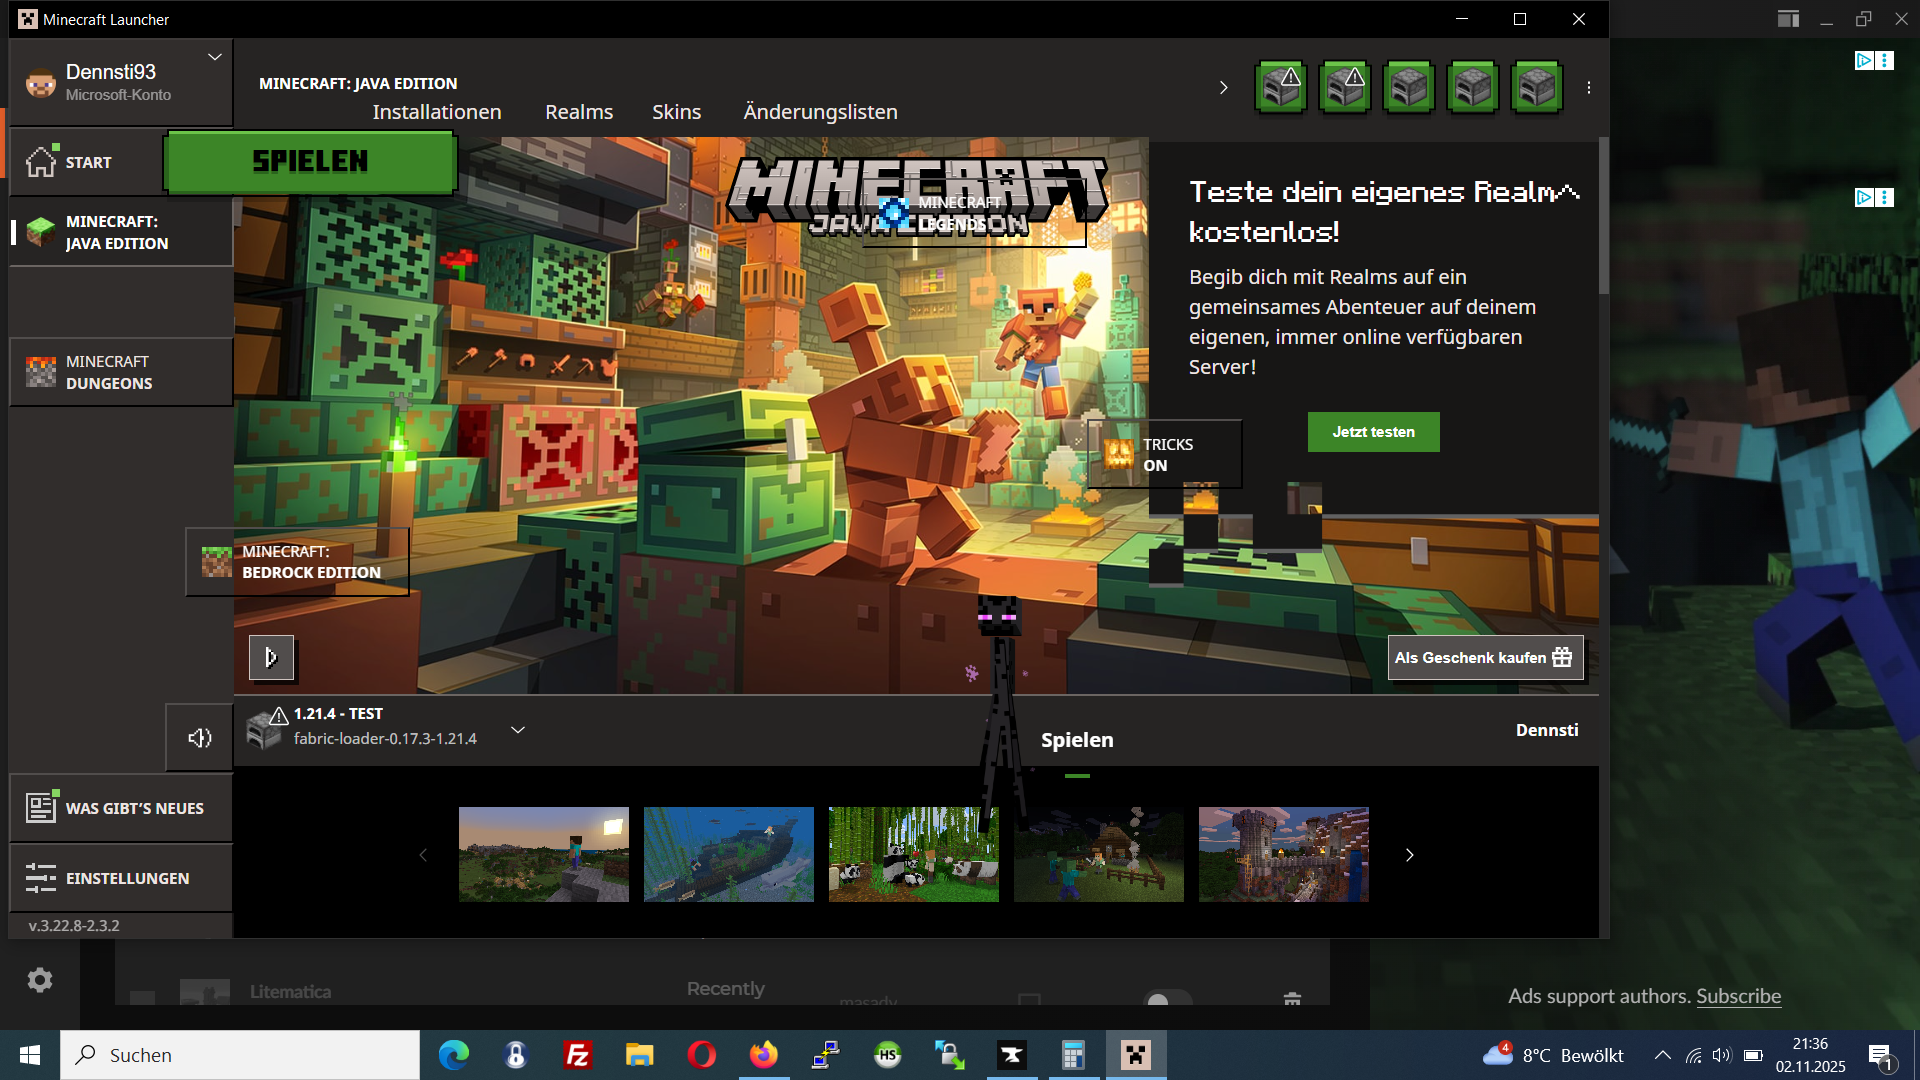1920x1080 pixels.
Task: Click Als Geschenk kaufen gift button
Action: [1484, 657]
